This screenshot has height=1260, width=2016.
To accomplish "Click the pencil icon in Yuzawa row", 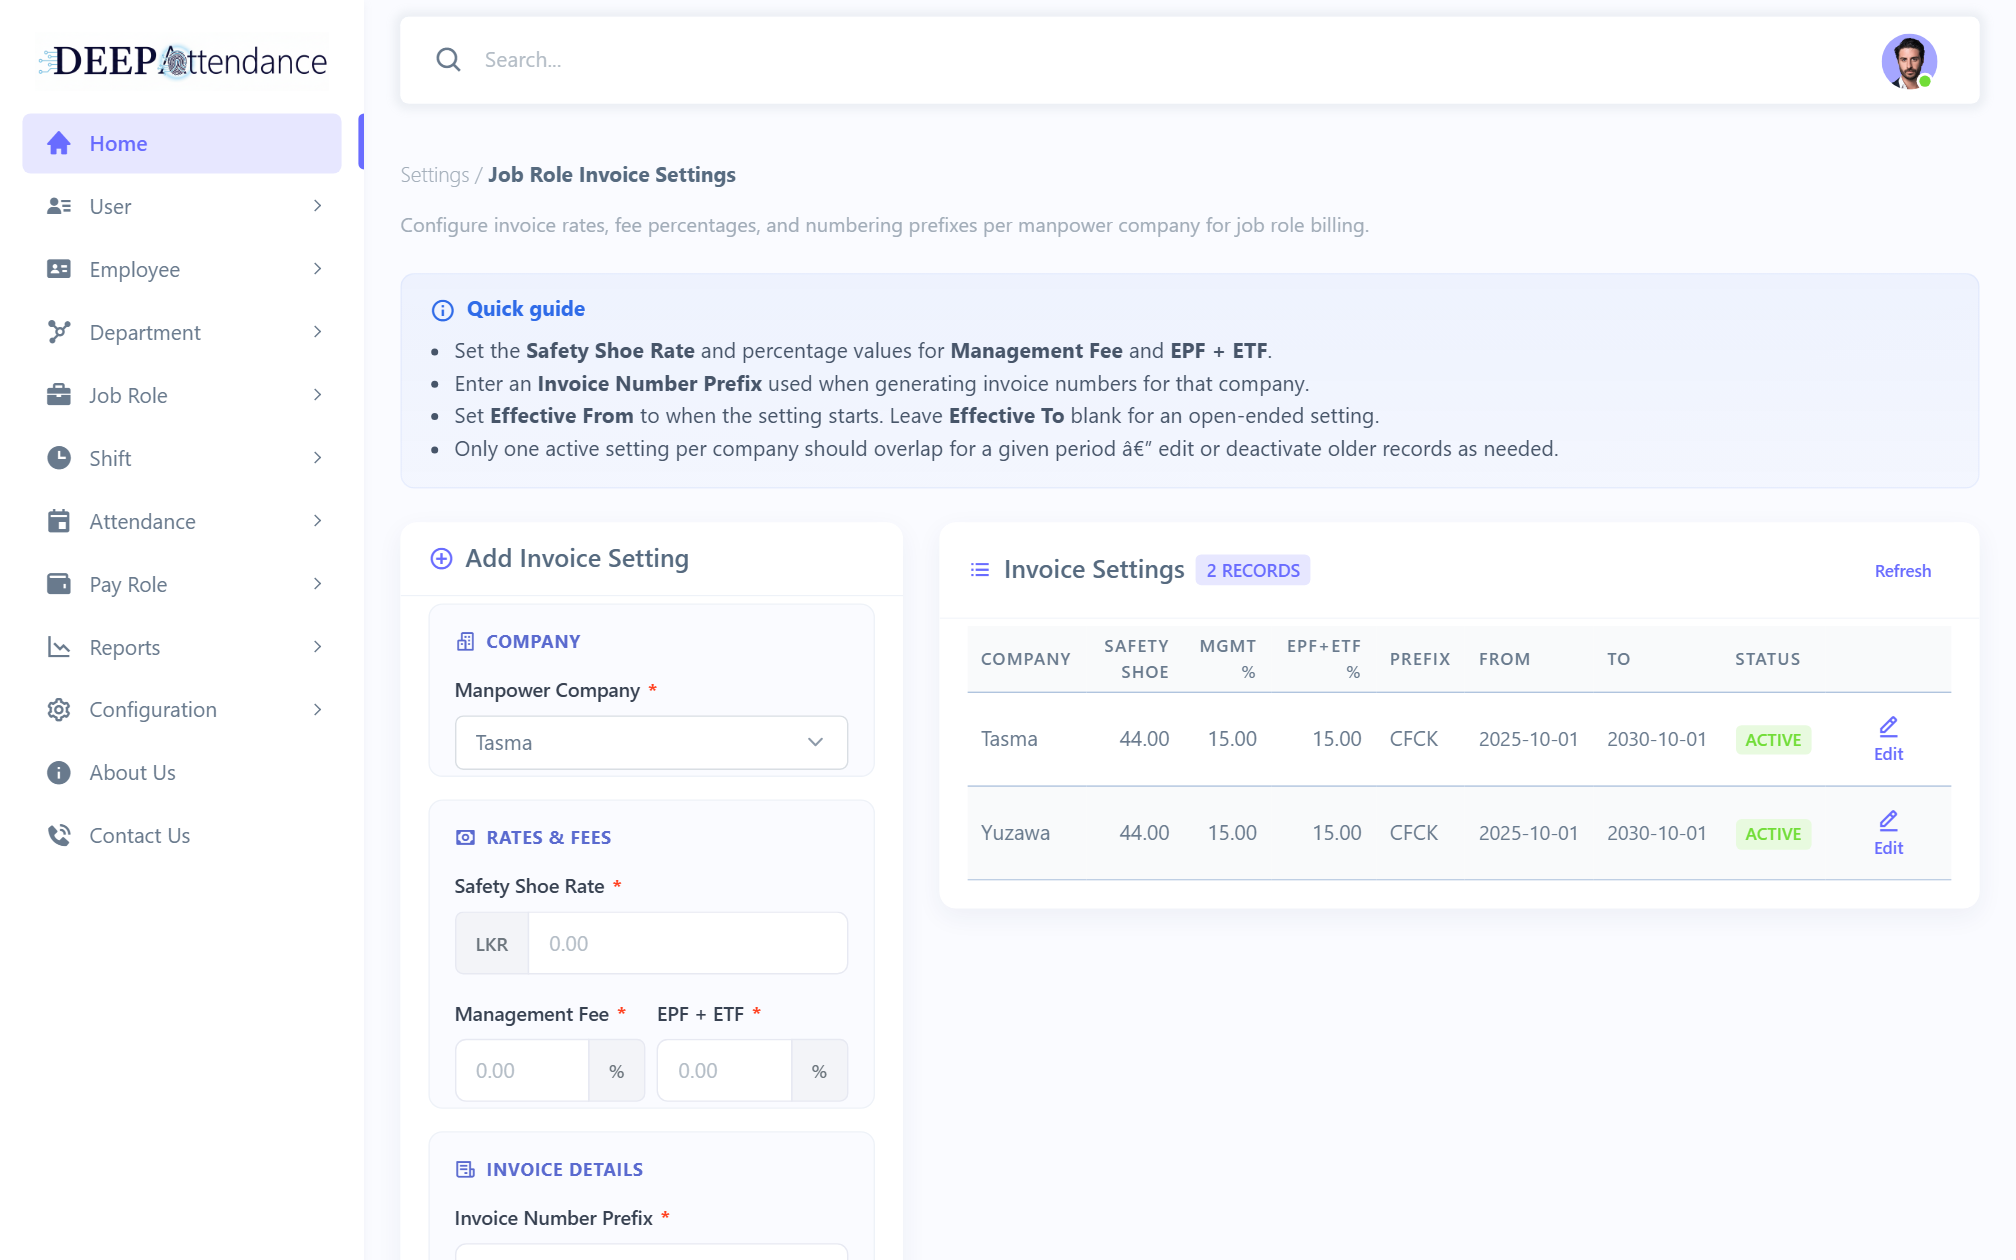I will tap(1888, 821).
